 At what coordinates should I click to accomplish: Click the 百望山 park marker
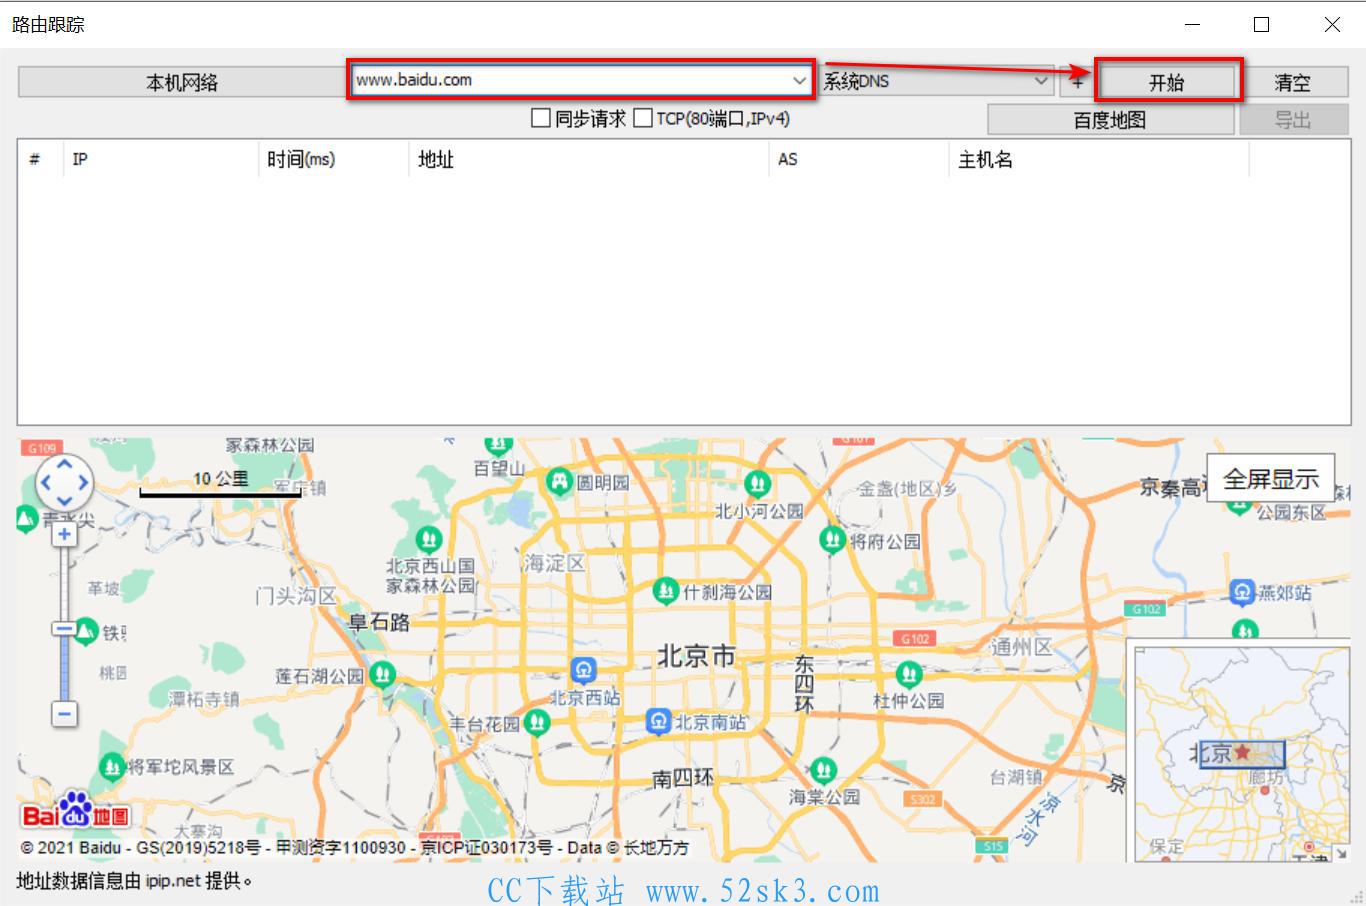[x=498, y=446]
